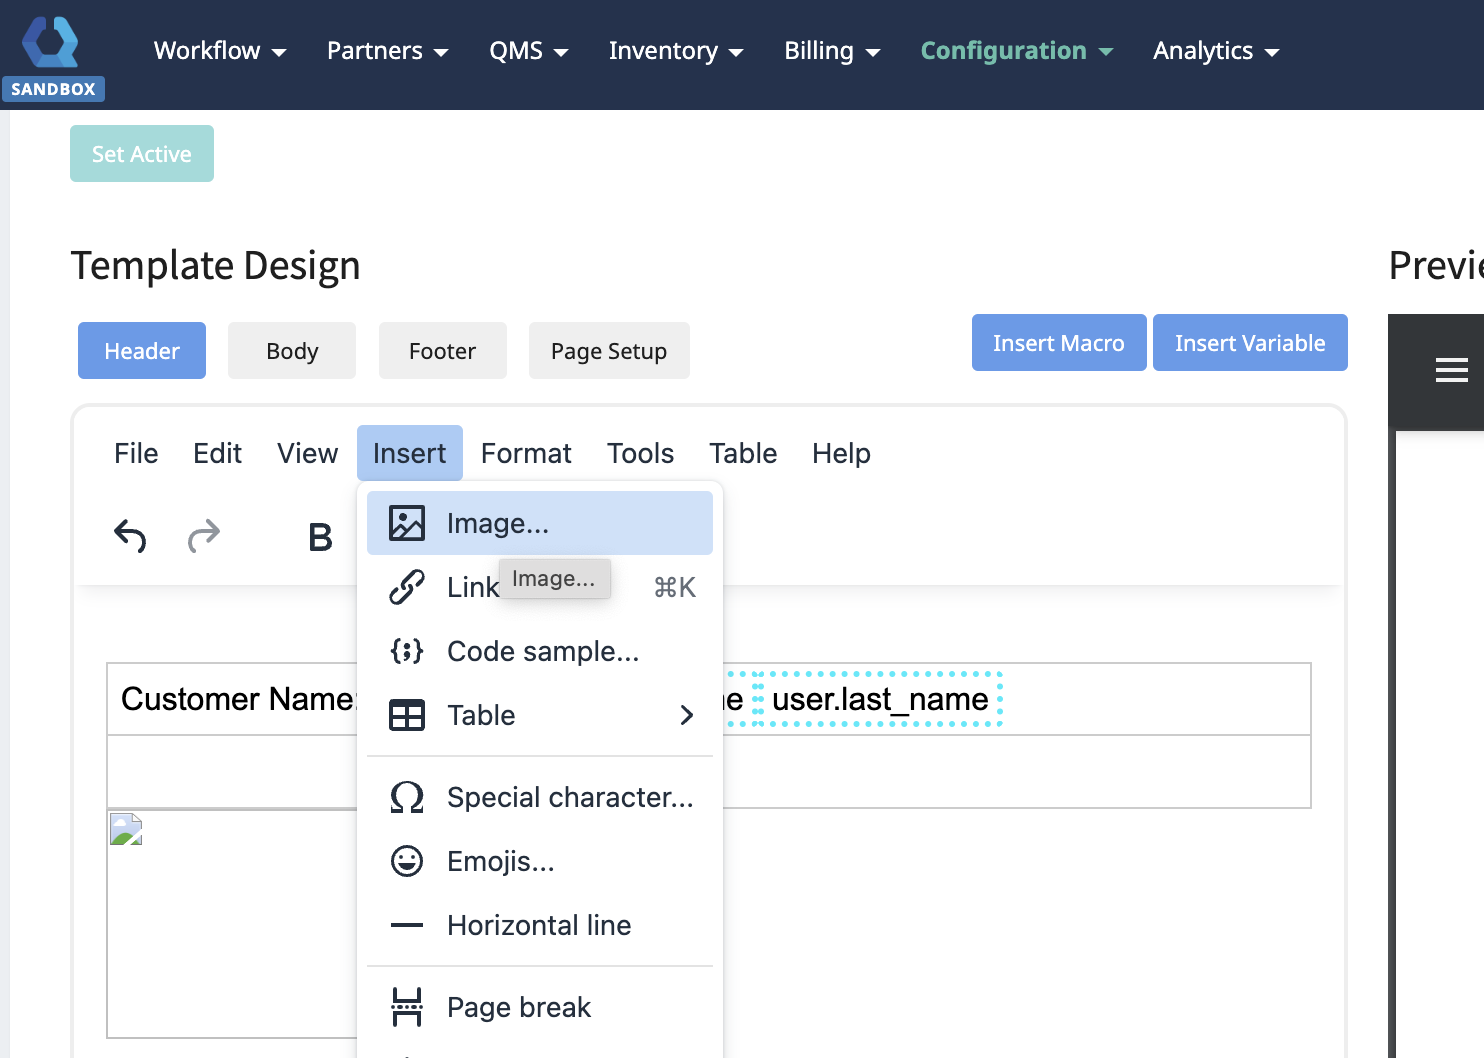Toggle bold formatting in editor toolbar

320,538
